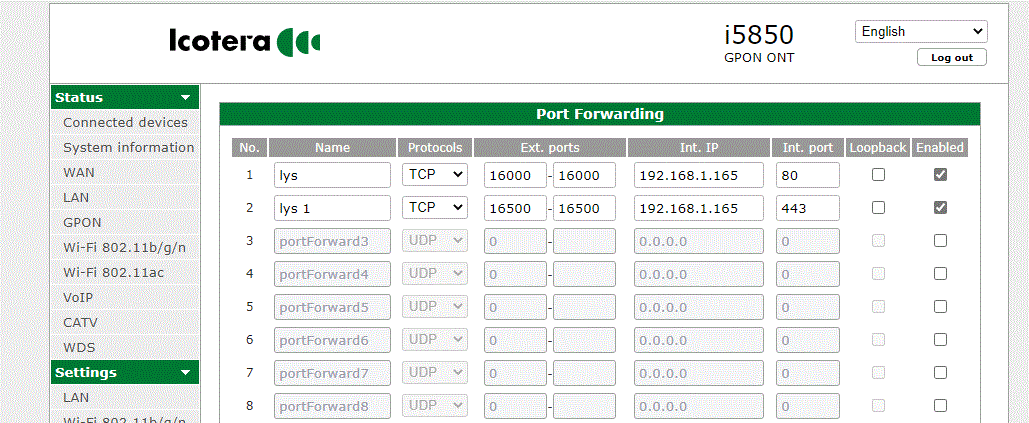Open the English language dropdown

pos(920,32)
